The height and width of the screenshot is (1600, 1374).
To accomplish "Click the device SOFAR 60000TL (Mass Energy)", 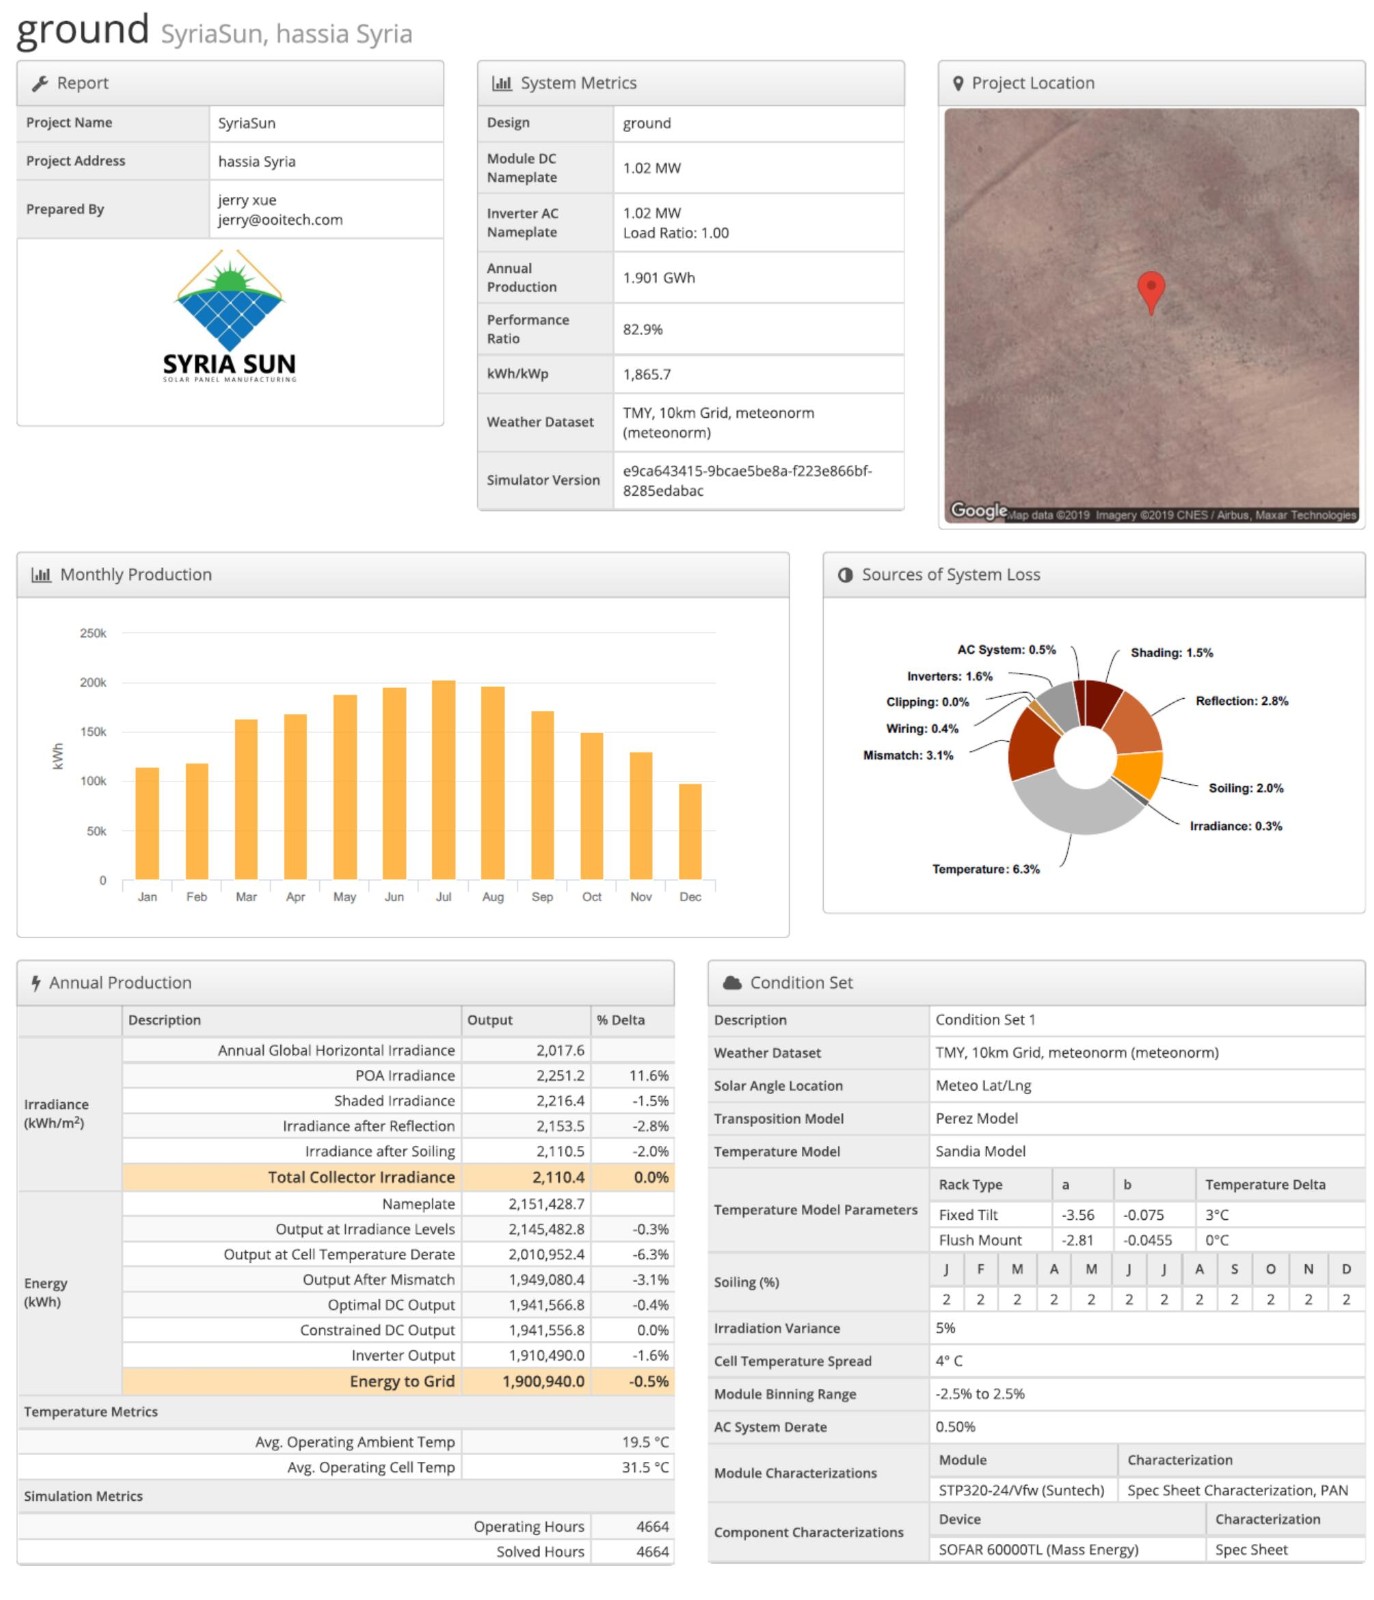I will [x=1038, y=1549].
